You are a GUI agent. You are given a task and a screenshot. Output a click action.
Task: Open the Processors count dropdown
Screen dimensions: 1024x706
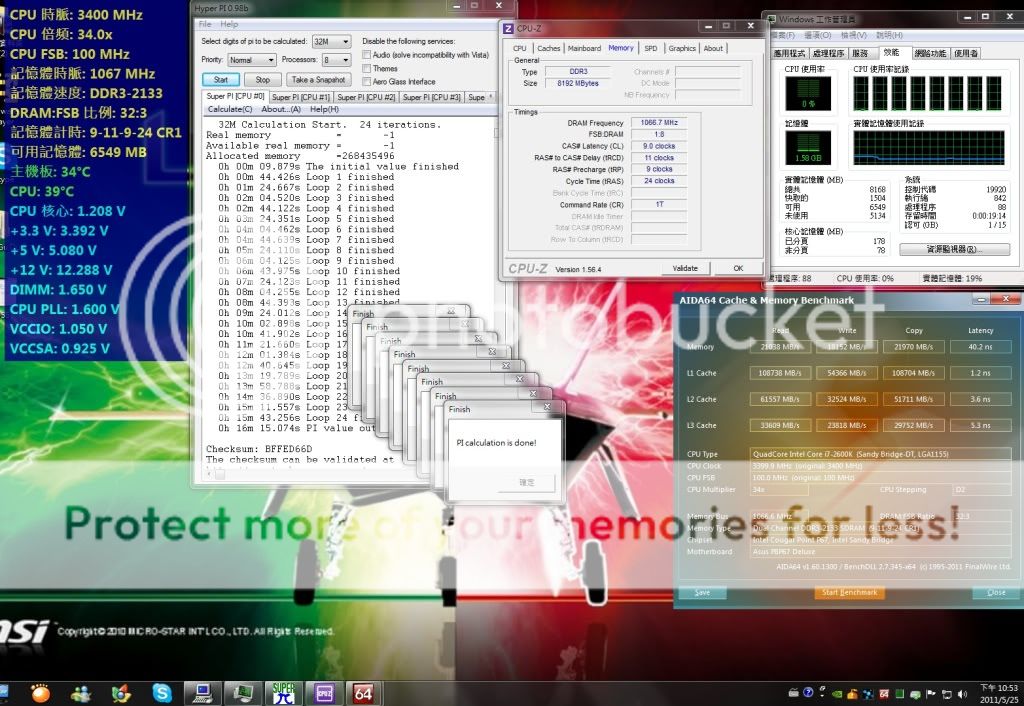[x=336, y=59]
